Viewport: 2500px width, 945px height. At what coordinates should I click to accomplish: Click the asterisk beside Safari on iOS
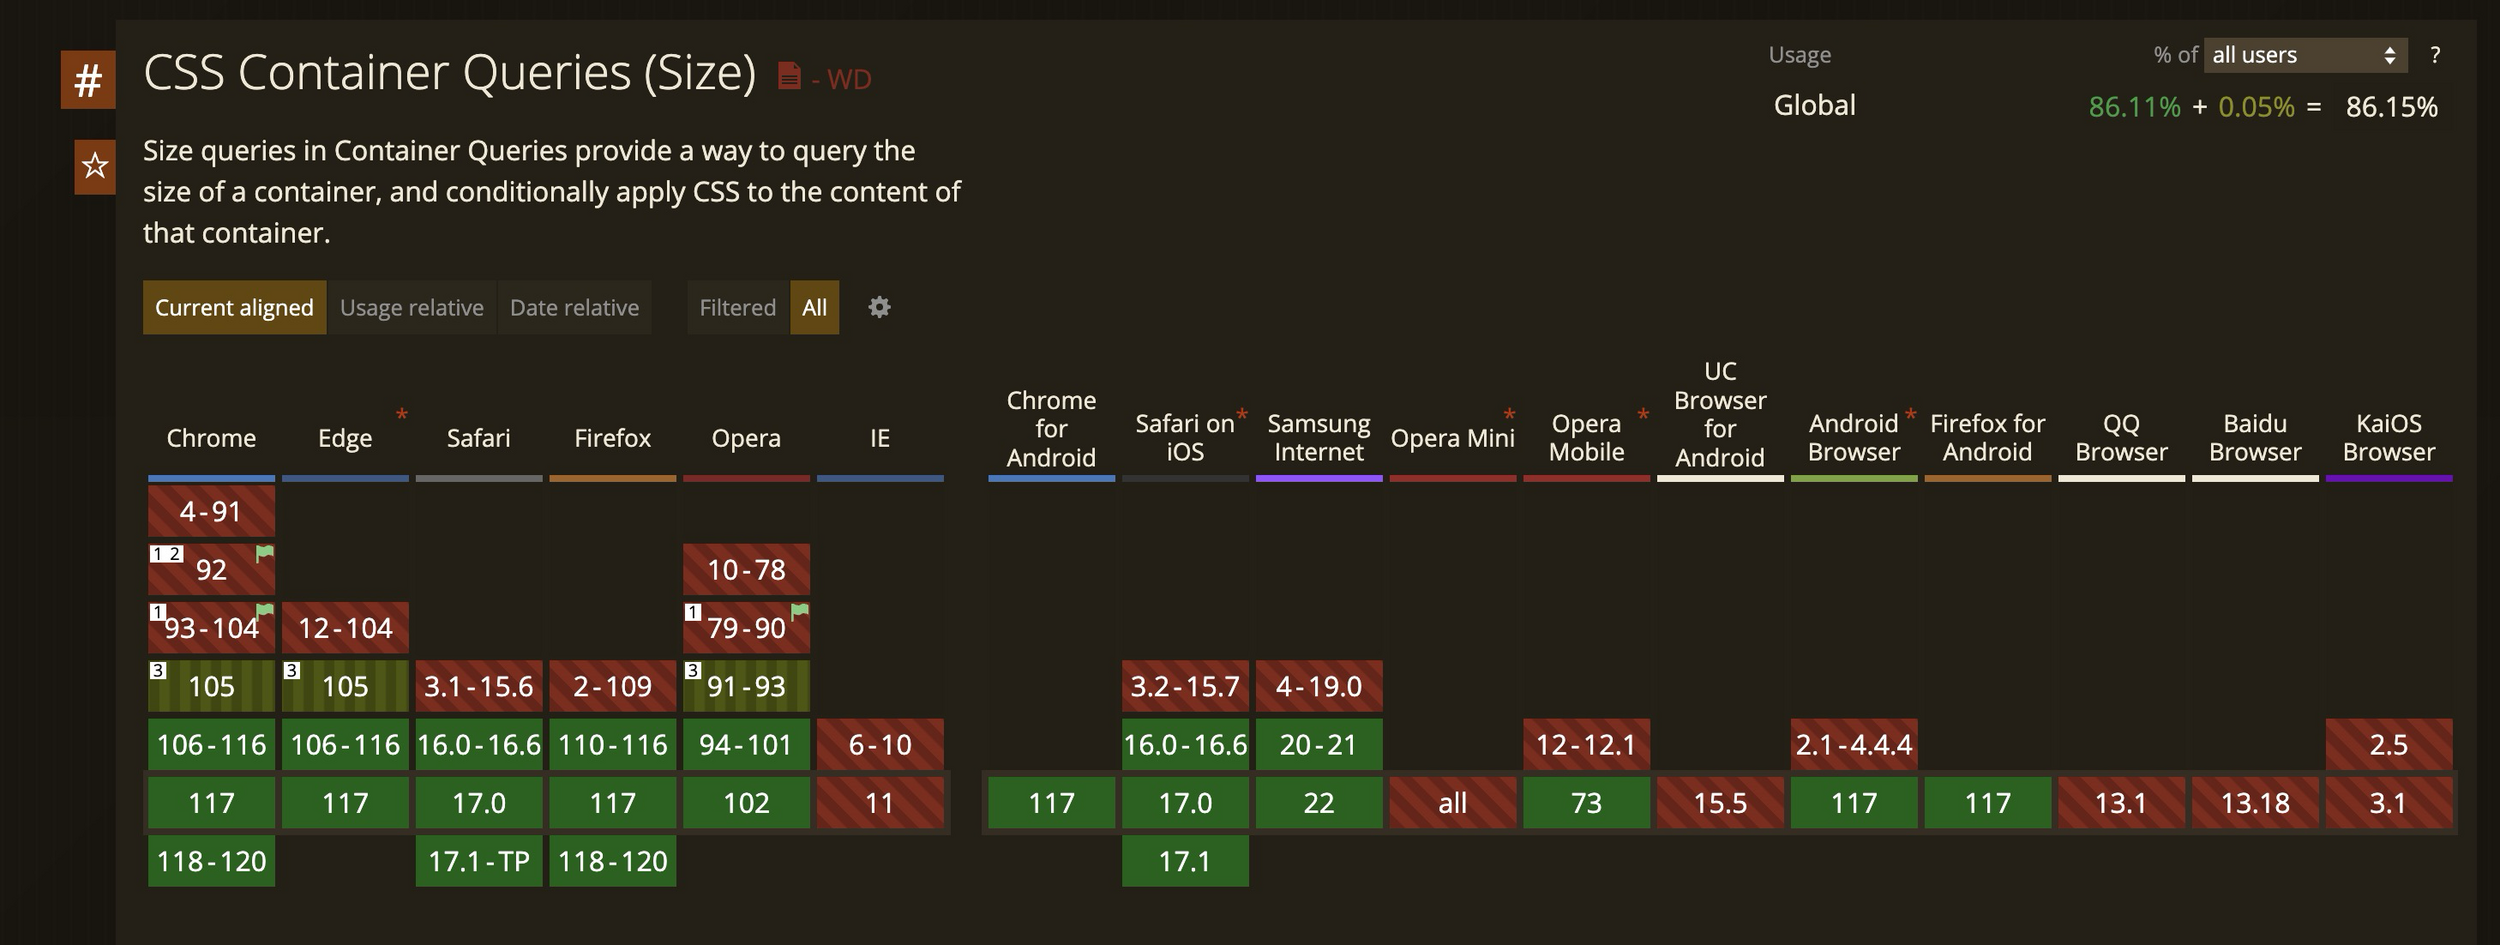click(x=1242, y=415)
